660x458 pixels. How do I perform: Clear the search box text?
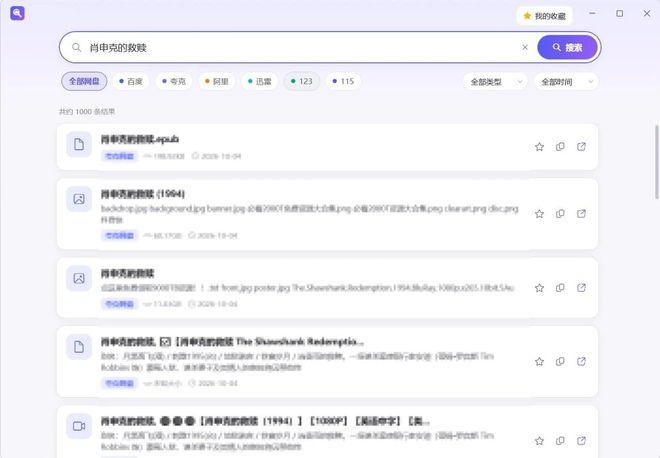[525, 47]
